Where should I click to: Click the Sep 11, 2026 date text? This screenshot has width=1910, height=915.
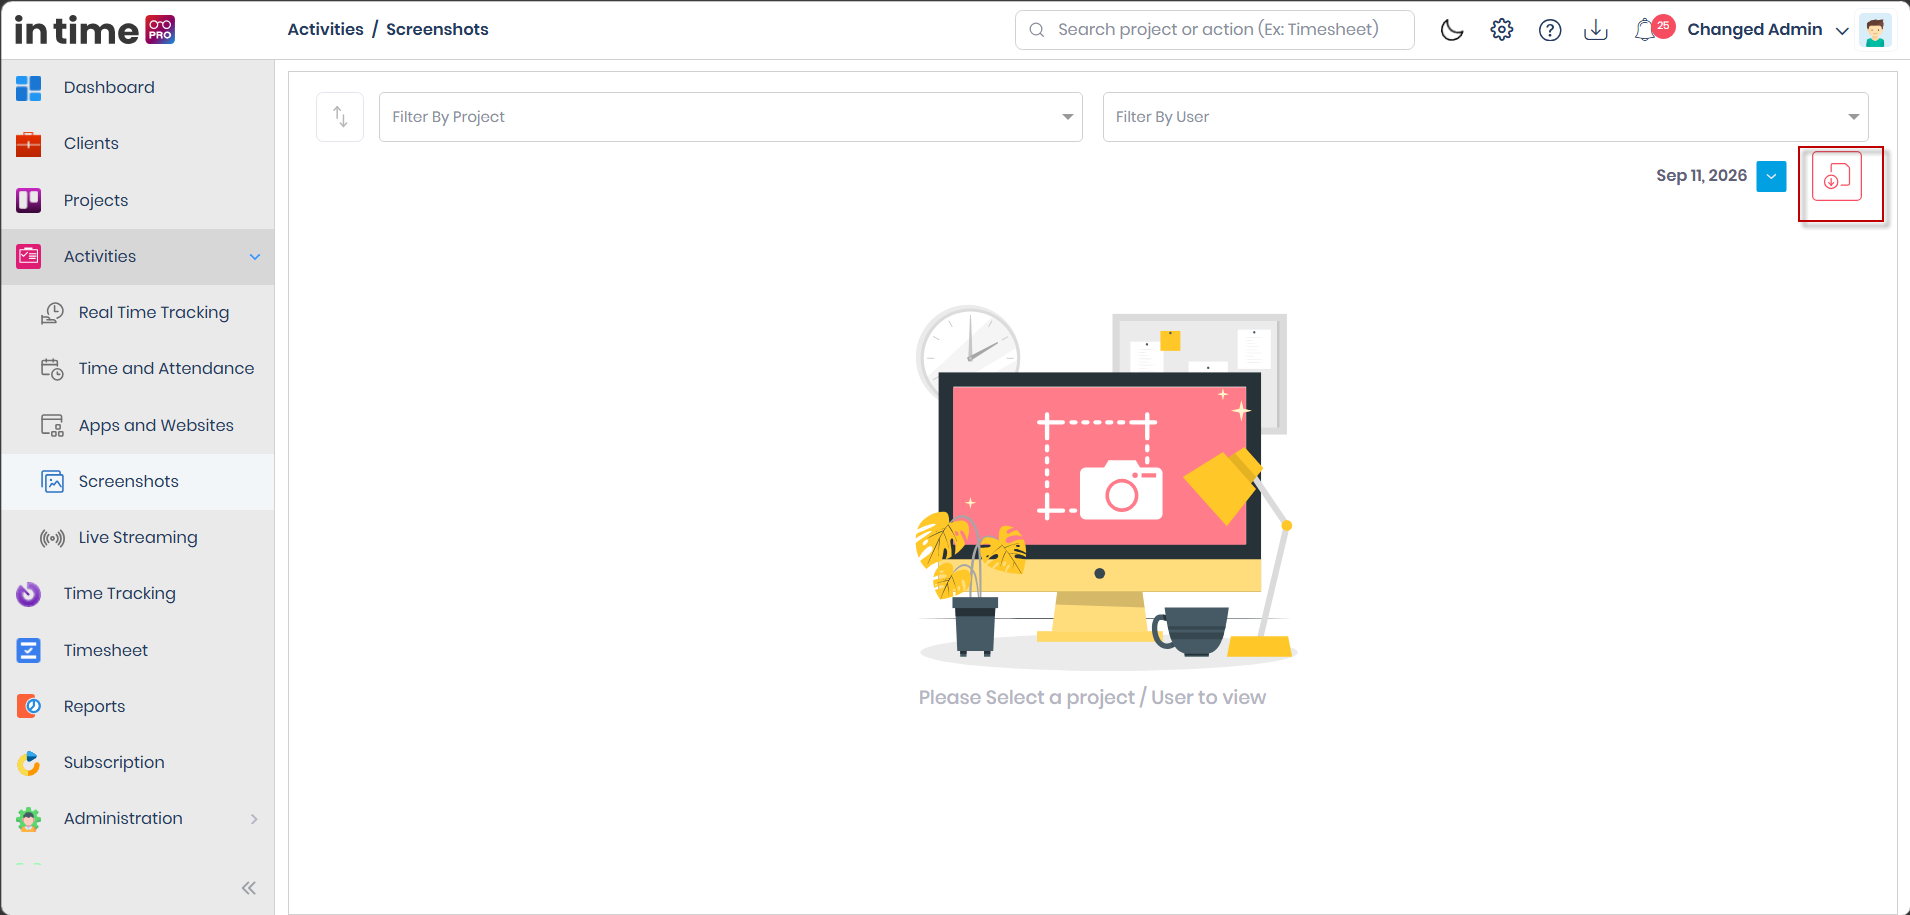point(1701,175)
